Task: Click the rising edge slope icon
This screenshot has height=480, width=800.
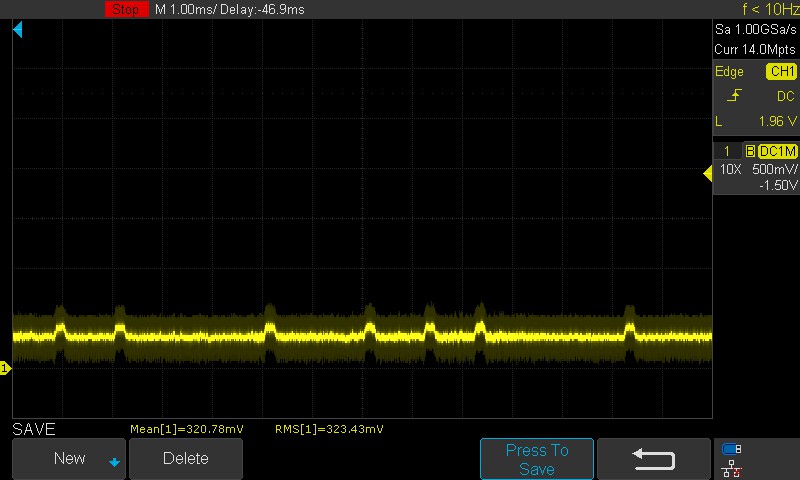Action: click(x=734, y=95)
